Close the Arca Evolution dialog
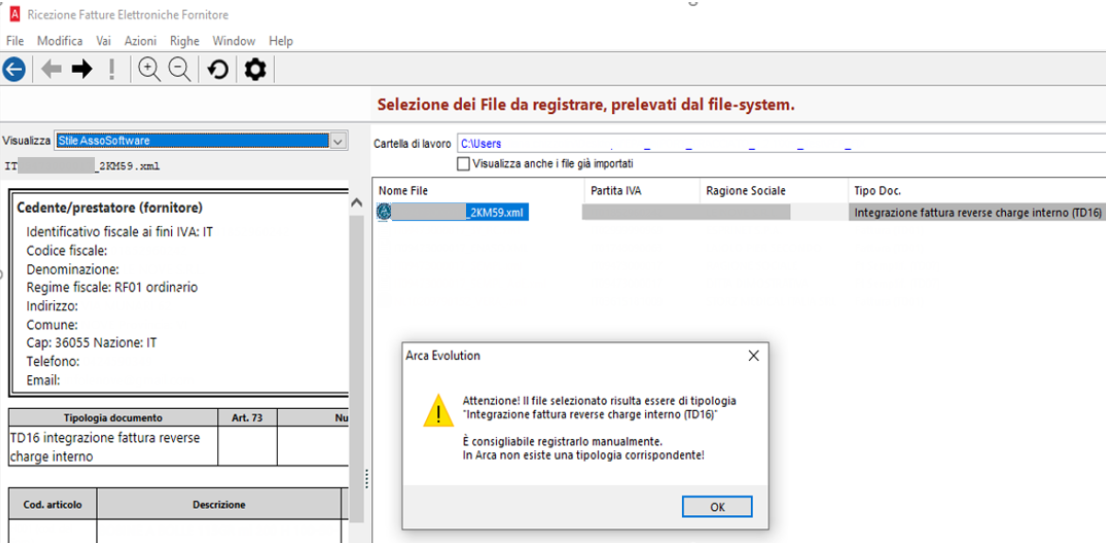1109x545 pixels. pos(753,356)
